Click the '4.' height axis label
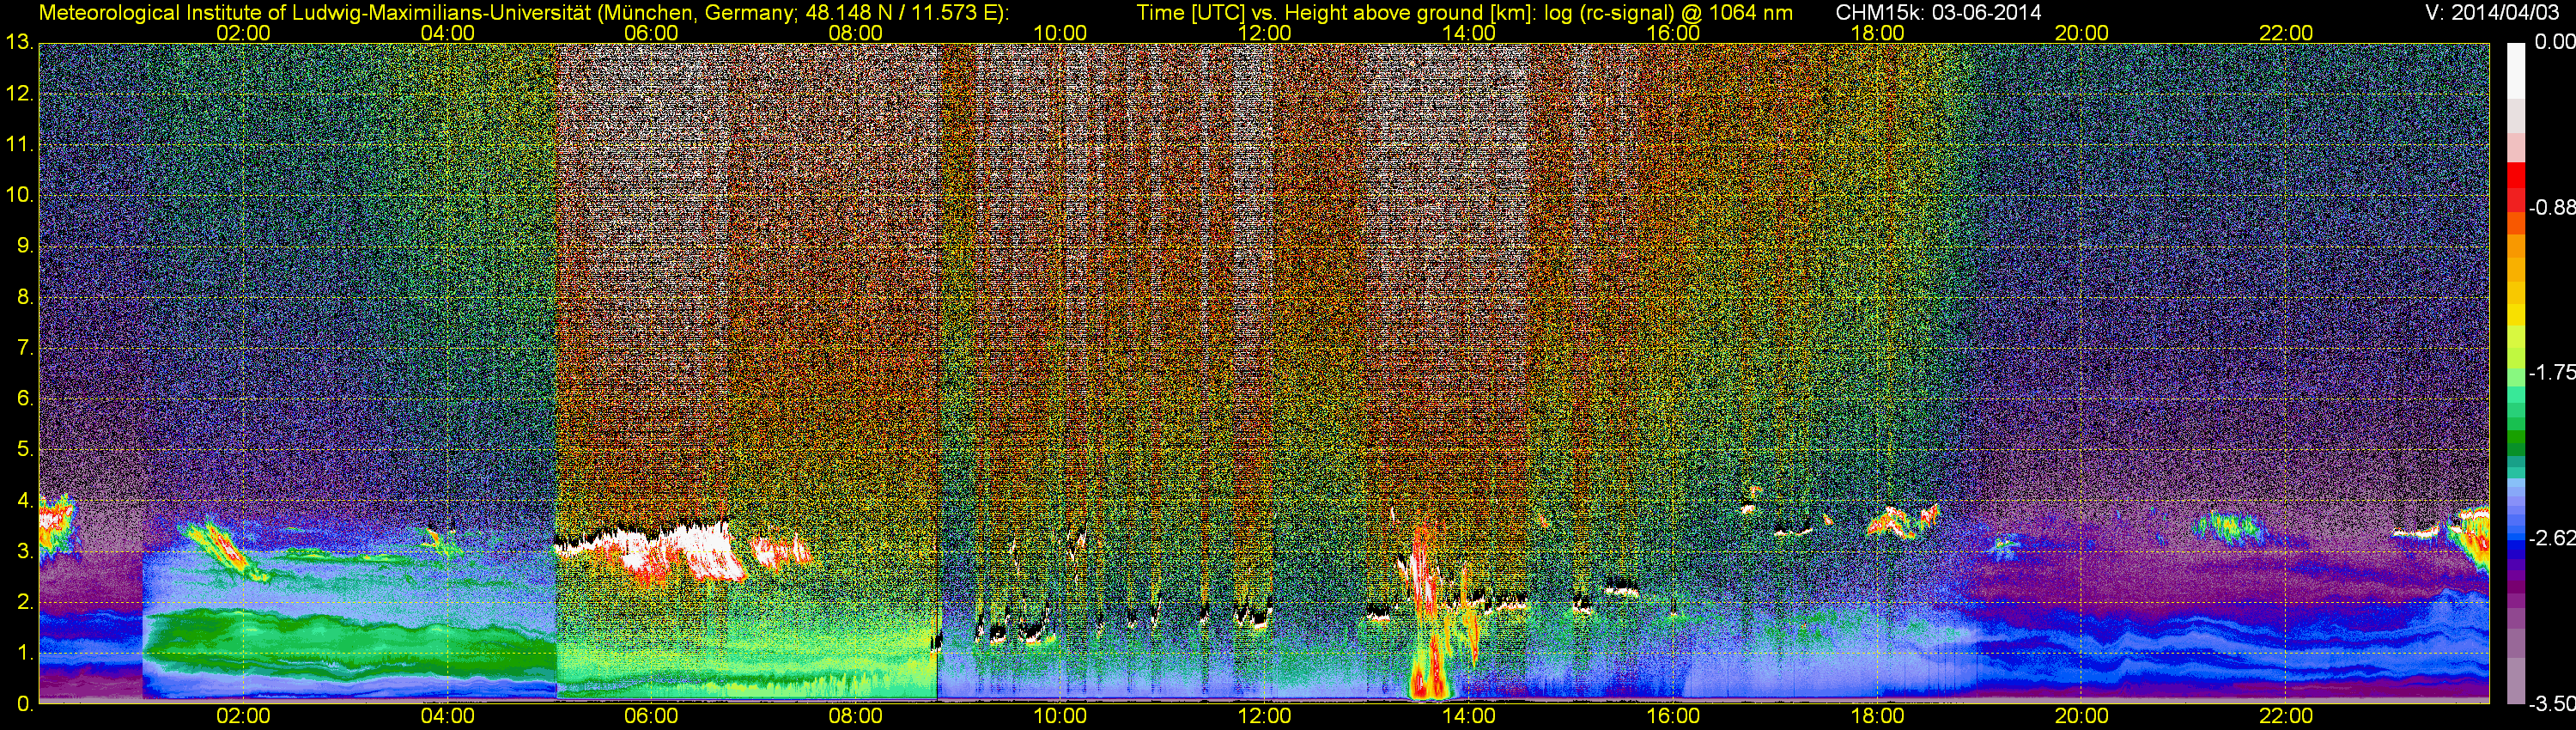The width and height of the screenshot is (2576, 730). [x=25, y=500]
